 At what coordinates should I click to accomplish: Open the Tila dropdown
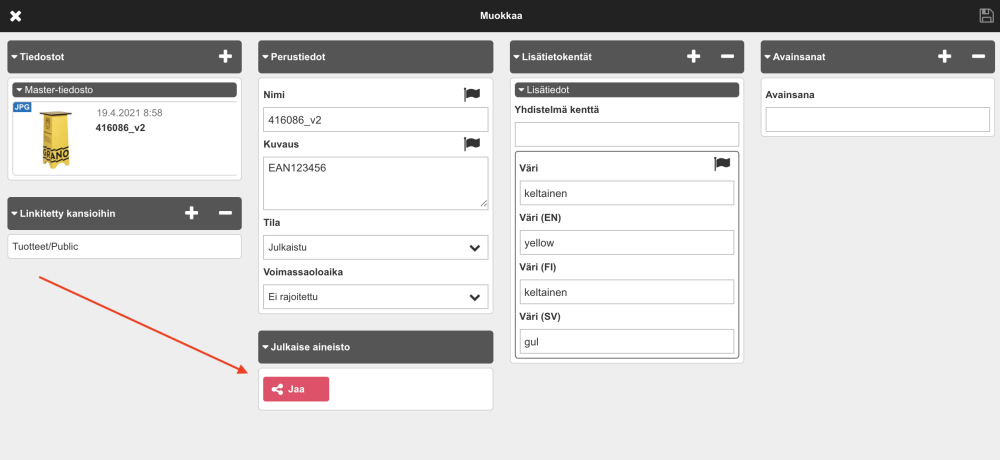point(375,247)
